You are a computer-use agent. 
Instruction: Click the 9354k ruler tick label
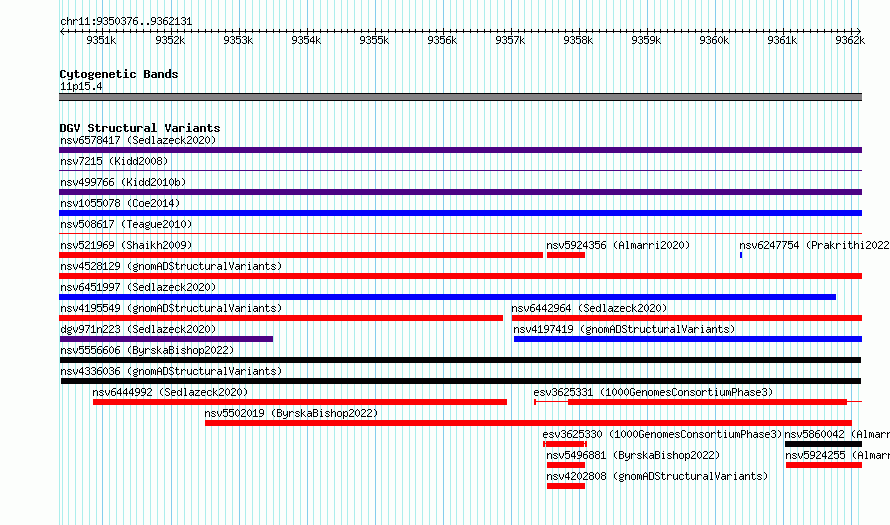pos(306,40)
